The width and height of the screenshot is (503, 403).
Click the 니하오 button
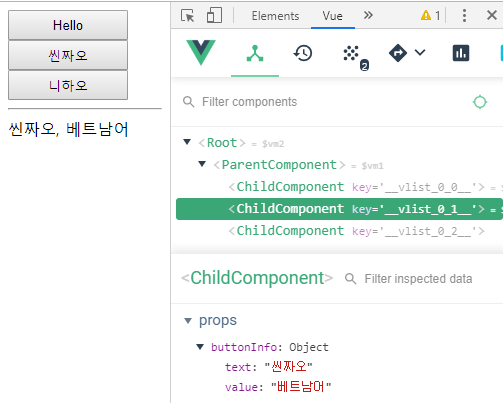point(68,85)
